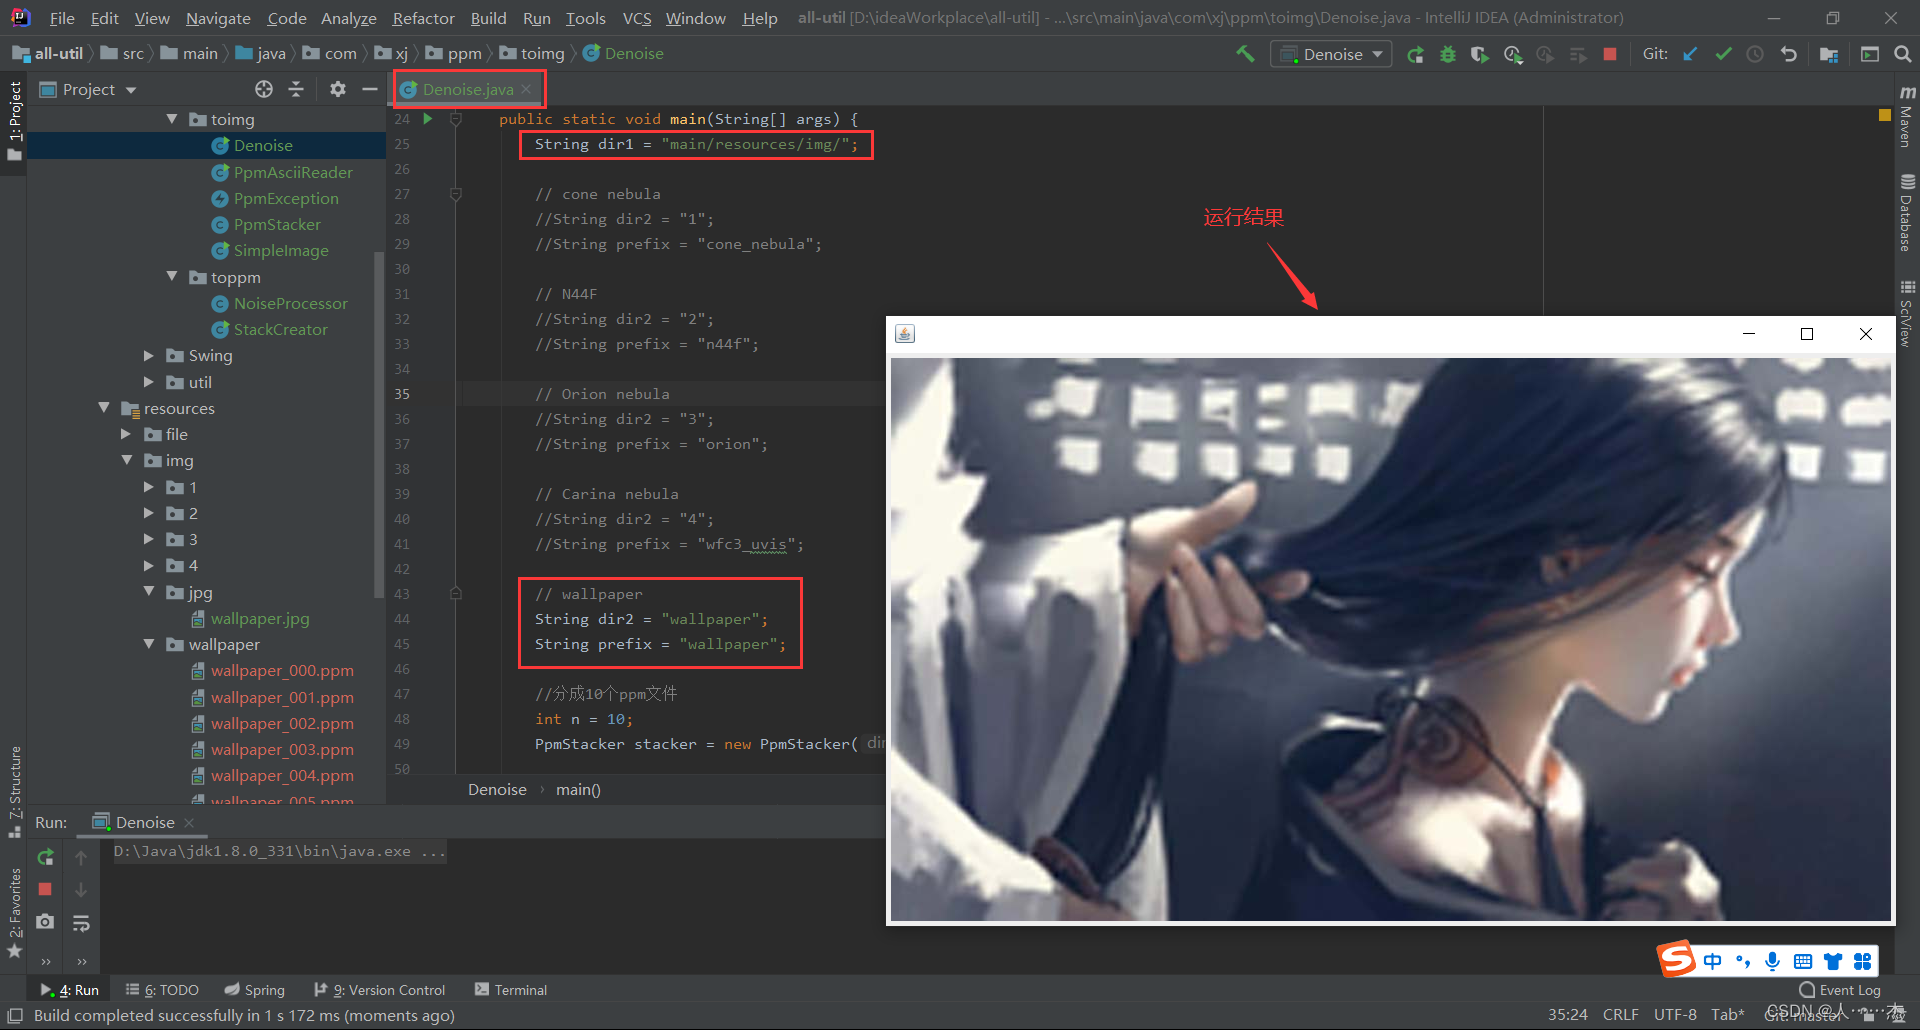Update project with Git blue arrow
Image resolution: width=1920 pixels, height=1030 pixels.
point(1690,54)
